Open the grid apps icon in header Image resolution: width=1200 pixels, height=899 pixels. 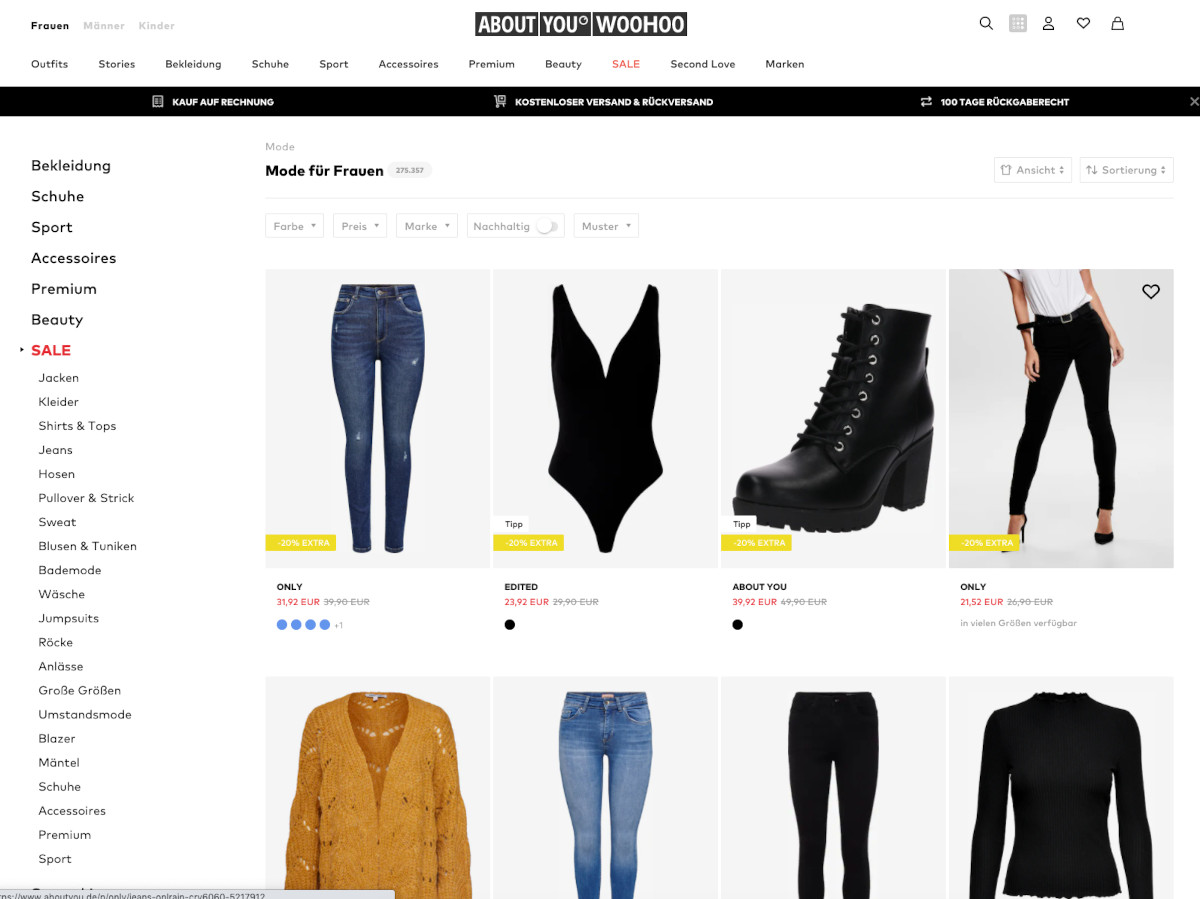pos(1018,23)
